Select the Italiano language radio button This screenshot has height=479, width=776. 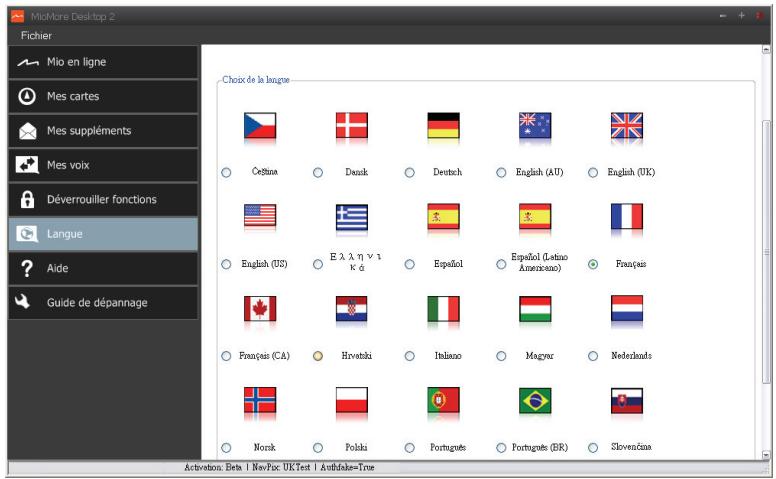point(410,356)
